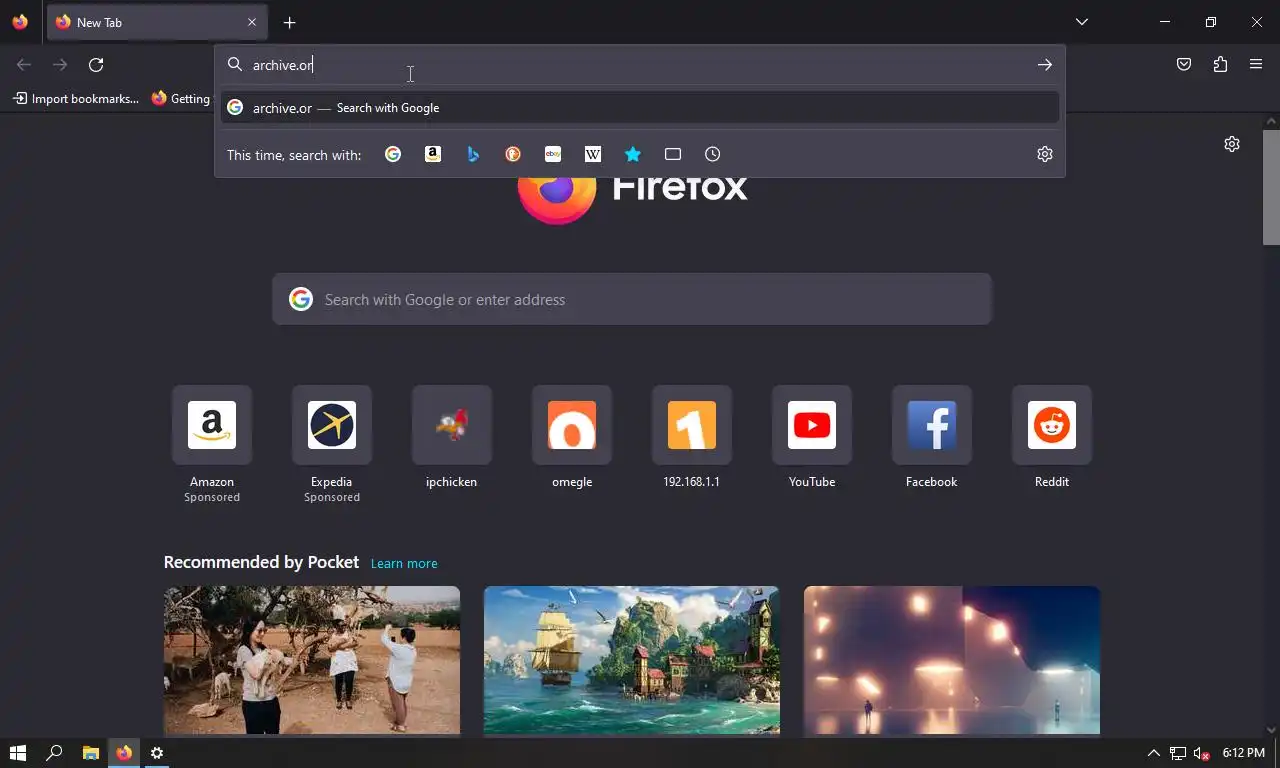This screenshot has height=768, width=1280.
Task: Open File Explorer from the taskbar
Action: (x=90, y=753)
